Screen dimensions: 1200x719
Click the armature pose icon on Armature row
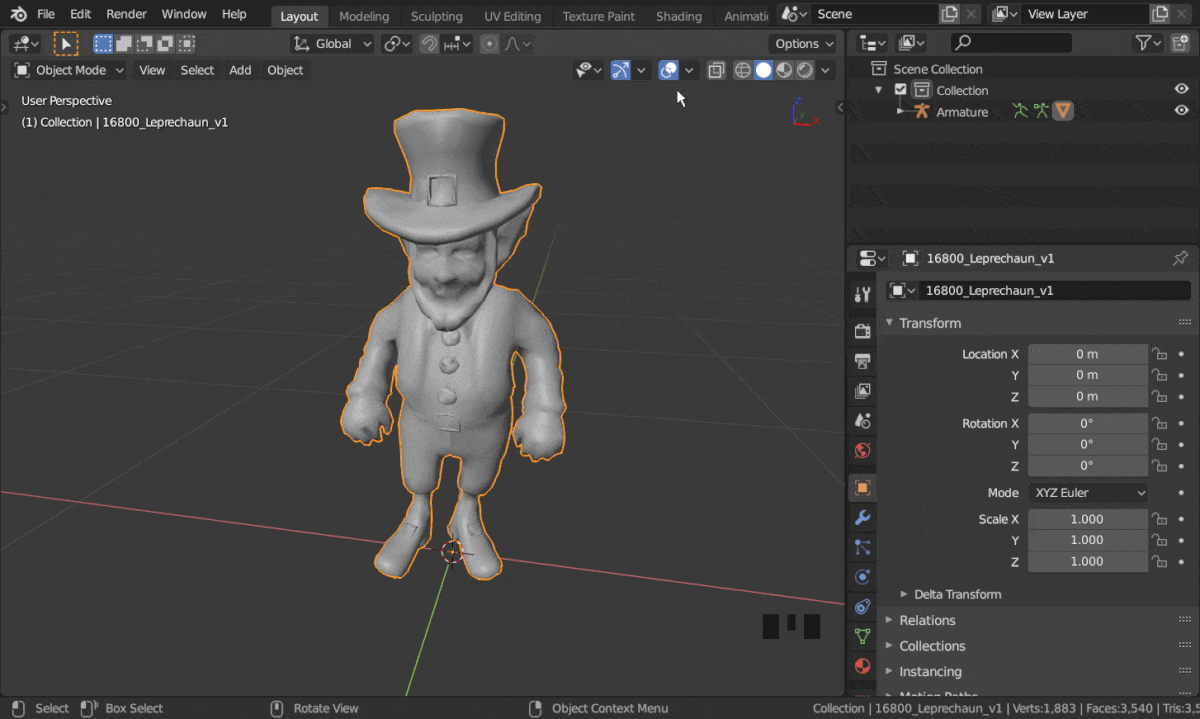1020,111
